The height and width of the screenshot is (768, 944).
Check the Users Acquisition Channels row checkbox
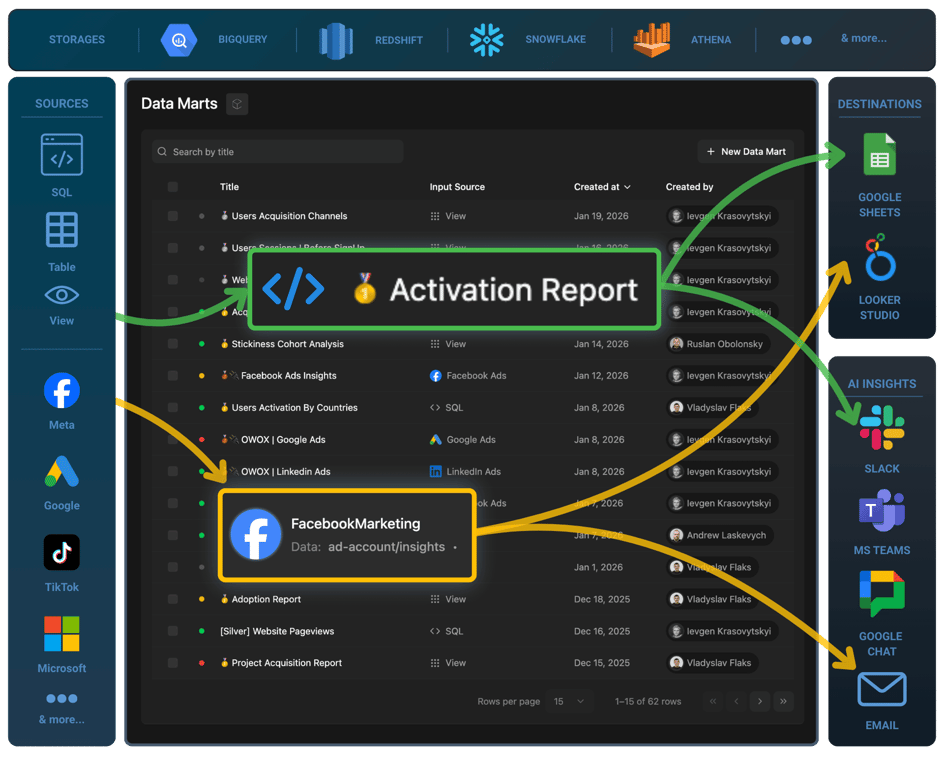pos(173,216)
